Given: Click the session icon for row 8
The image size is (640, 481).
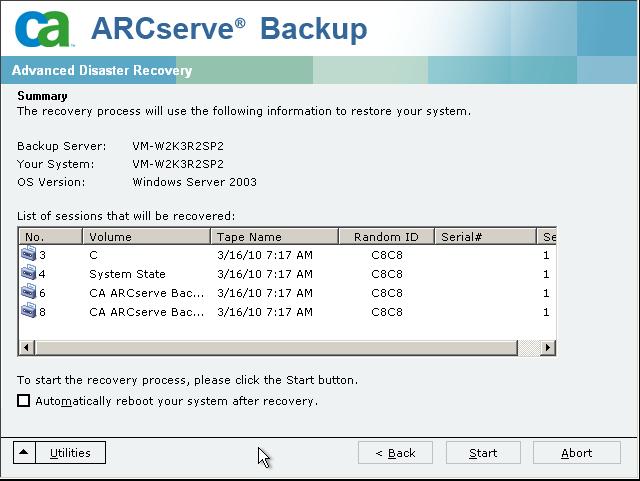Looking at the screenshot, I should coord(28,311).
